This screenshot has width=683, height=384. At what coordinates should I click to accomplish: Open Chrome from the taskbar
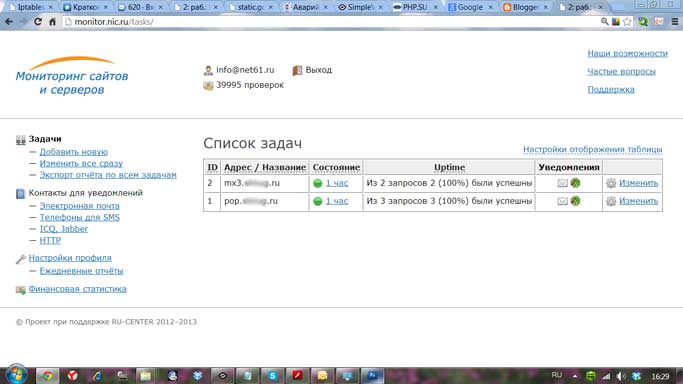point(47,376)
